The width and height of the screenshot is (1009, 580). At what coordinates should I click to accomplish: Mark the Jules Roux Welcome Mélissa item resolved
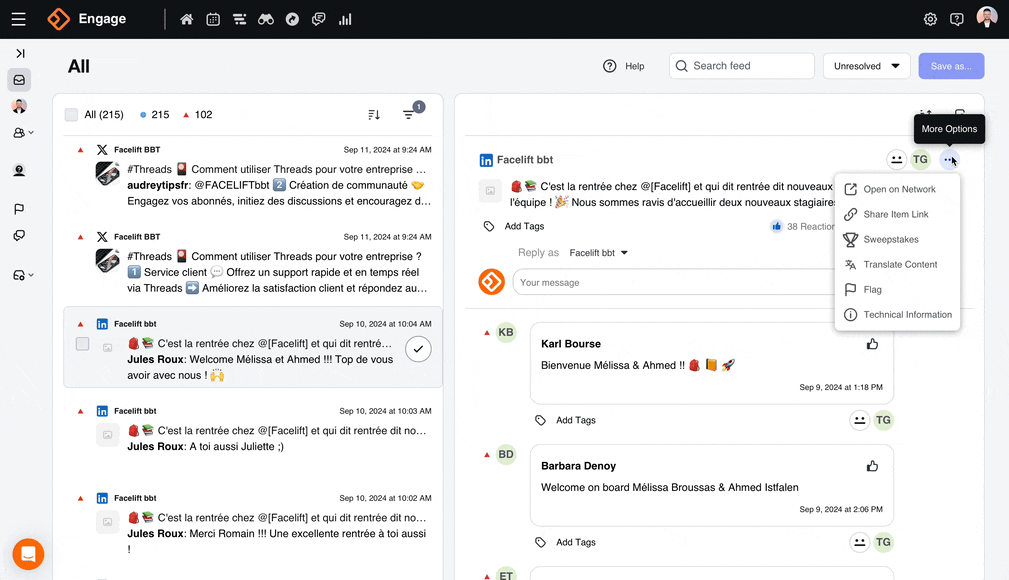[418, 349]
